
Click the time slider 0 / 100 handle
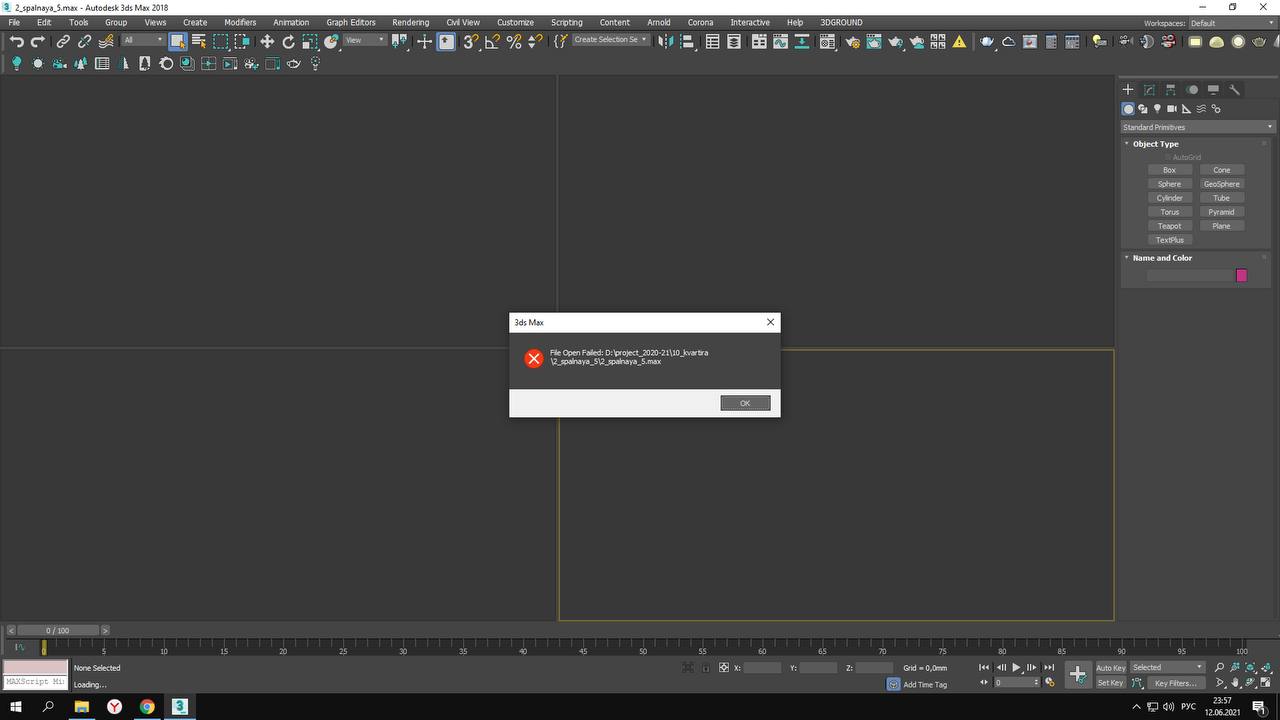tap(57, 631)
